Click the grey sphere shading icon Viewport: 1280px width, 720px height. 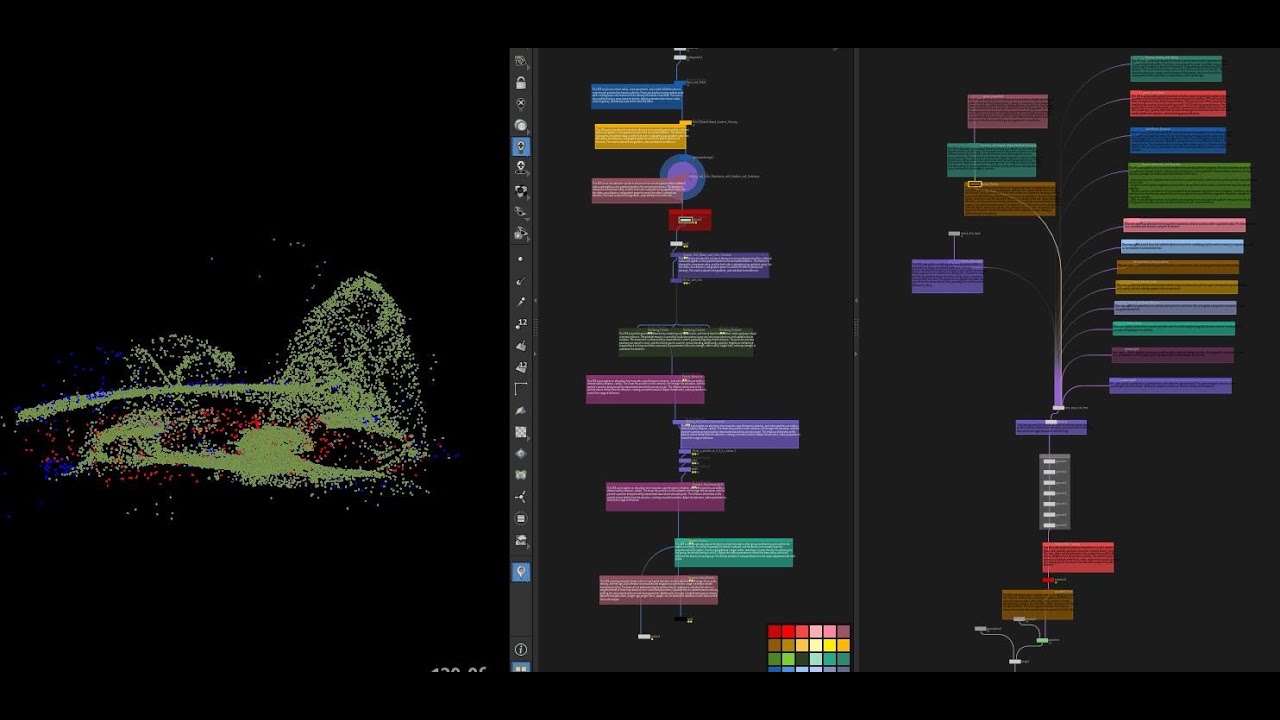(x=521, y=125)
